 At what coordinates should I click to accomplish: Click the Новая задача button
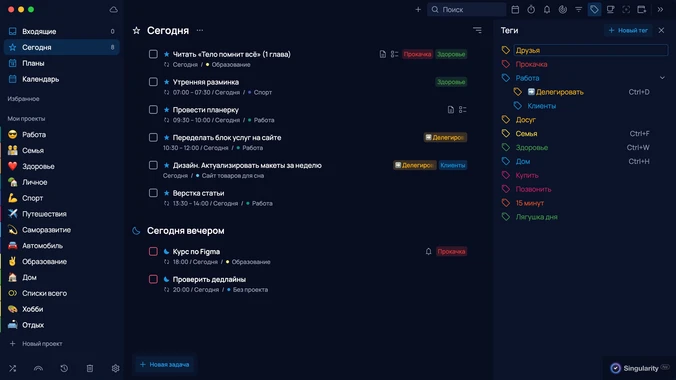point(164,364)
